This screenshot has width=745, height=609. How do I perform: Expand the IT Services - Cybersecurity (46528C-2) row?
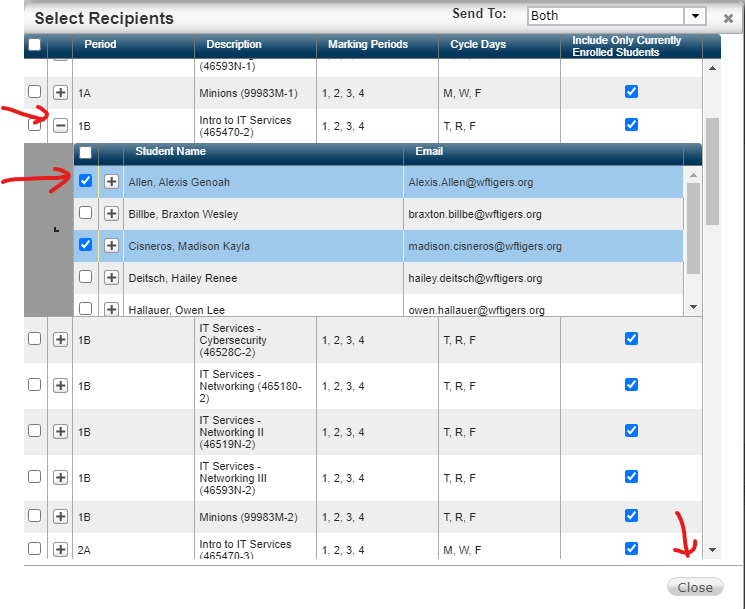pyautogui.click(x=60, y=340)
